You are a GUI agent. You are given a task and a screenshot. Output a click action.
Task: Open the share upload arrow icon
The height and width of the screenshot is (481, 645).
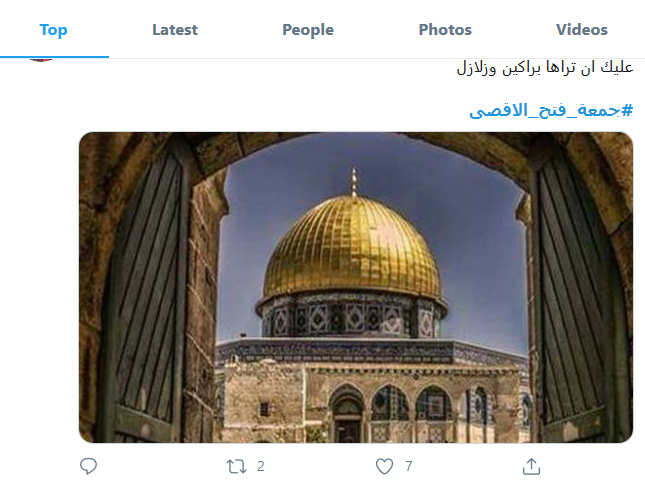tap(531, 466)
